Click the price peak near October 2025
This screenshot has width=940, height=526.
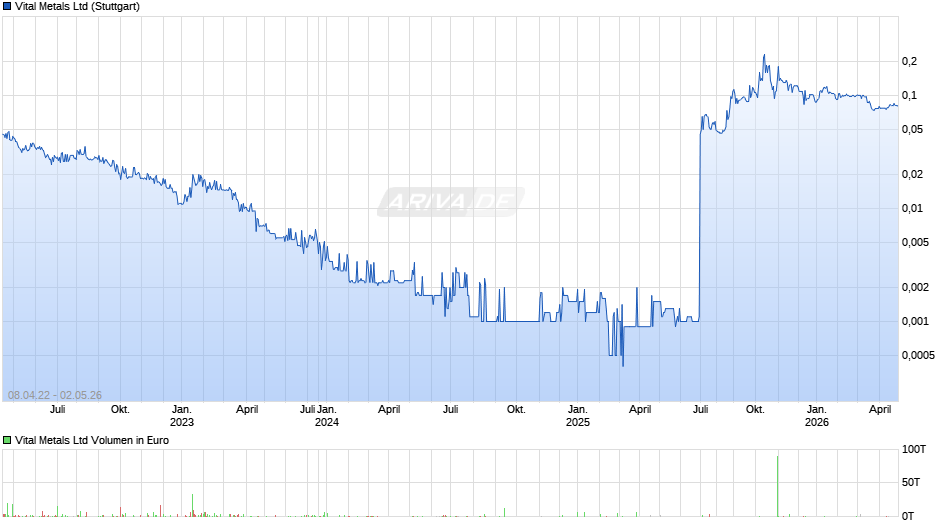(x=764, y=56)
